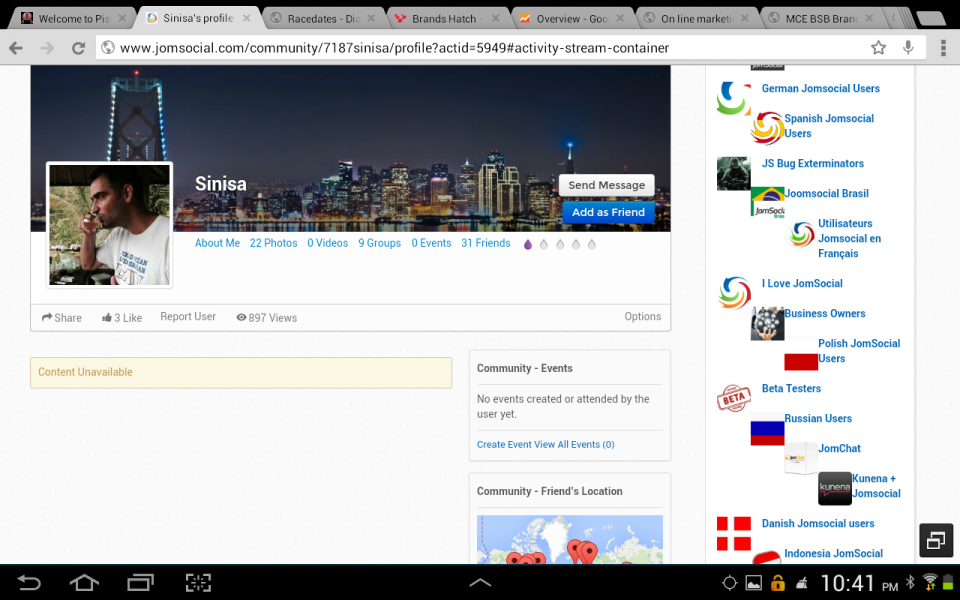
Task: Close the Overview - Goo tab
Action: 620,18
